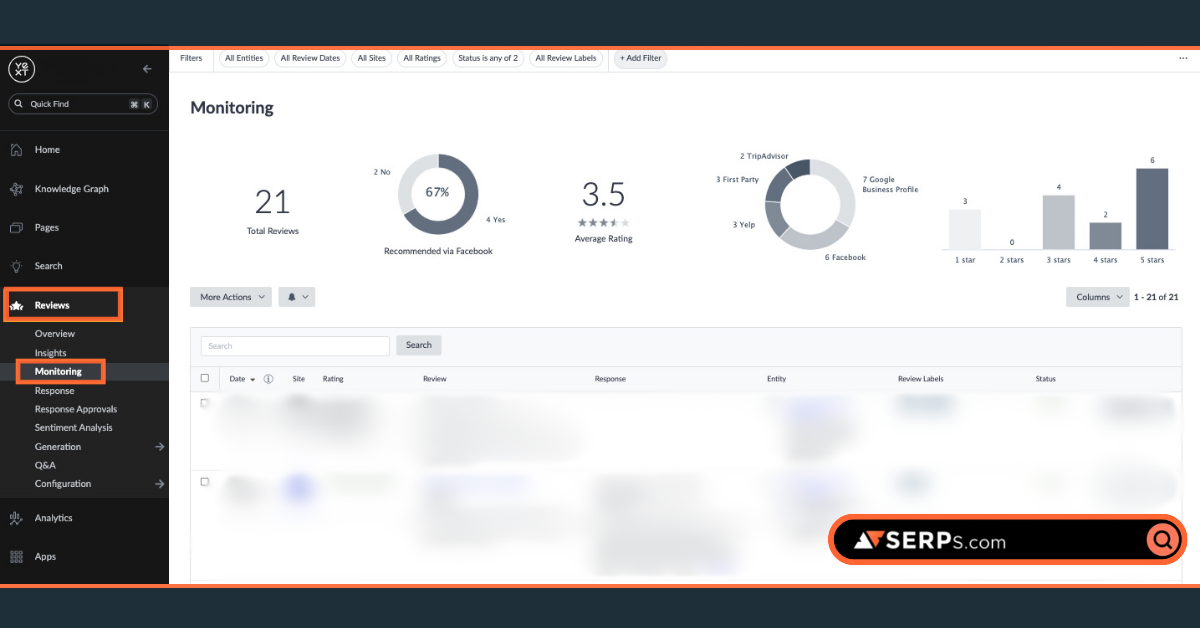1200x628 pixels.
Task: Click the 7 Google Business Profile label
Action: point(890,185)
